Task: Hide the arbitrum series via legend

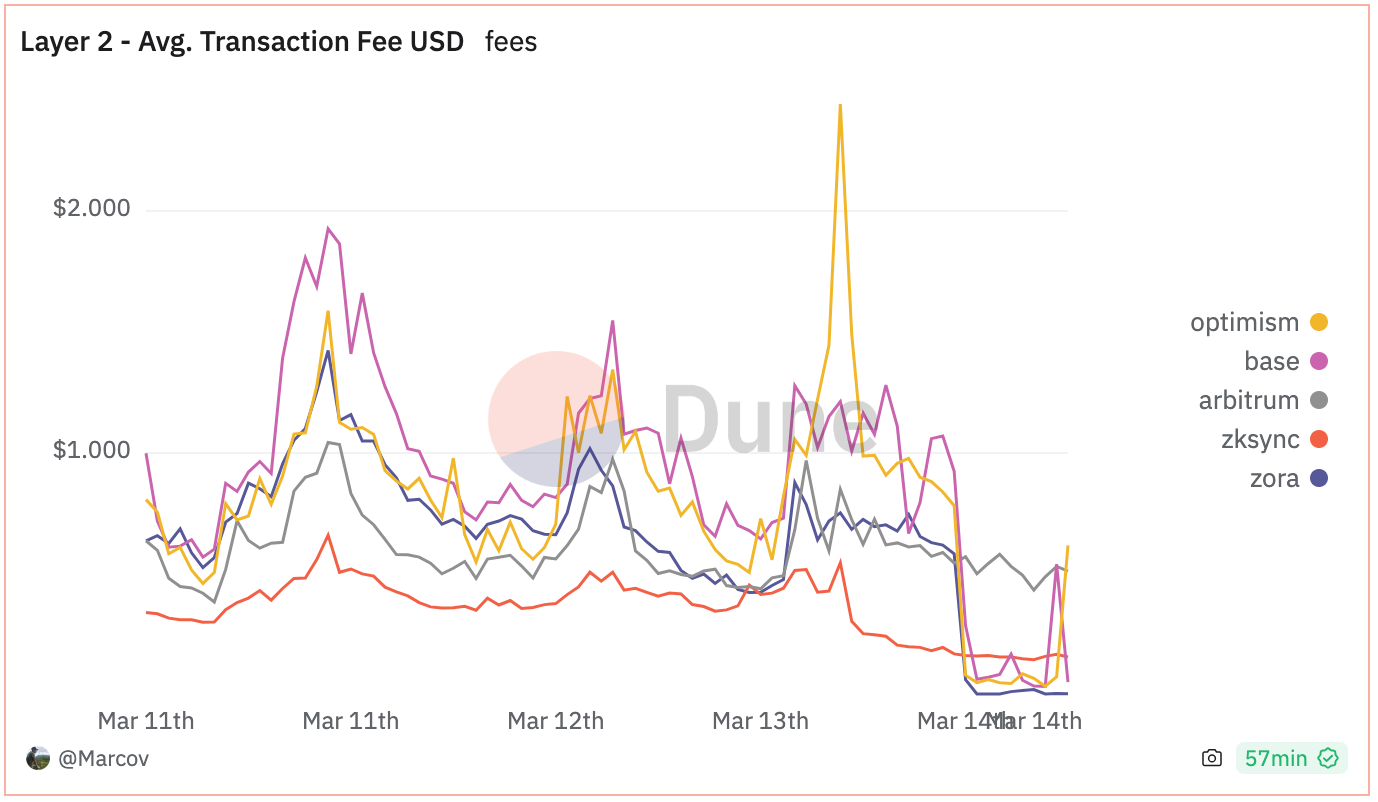Action: click(x=1248, y=400)
